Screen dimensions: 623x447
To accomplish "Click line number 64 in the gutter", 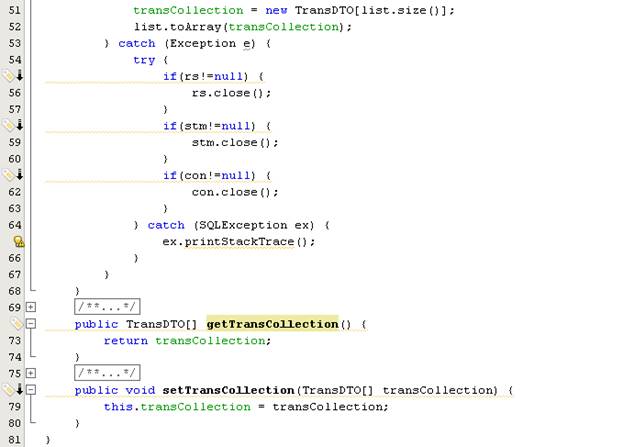I will [x=15, y=225].
